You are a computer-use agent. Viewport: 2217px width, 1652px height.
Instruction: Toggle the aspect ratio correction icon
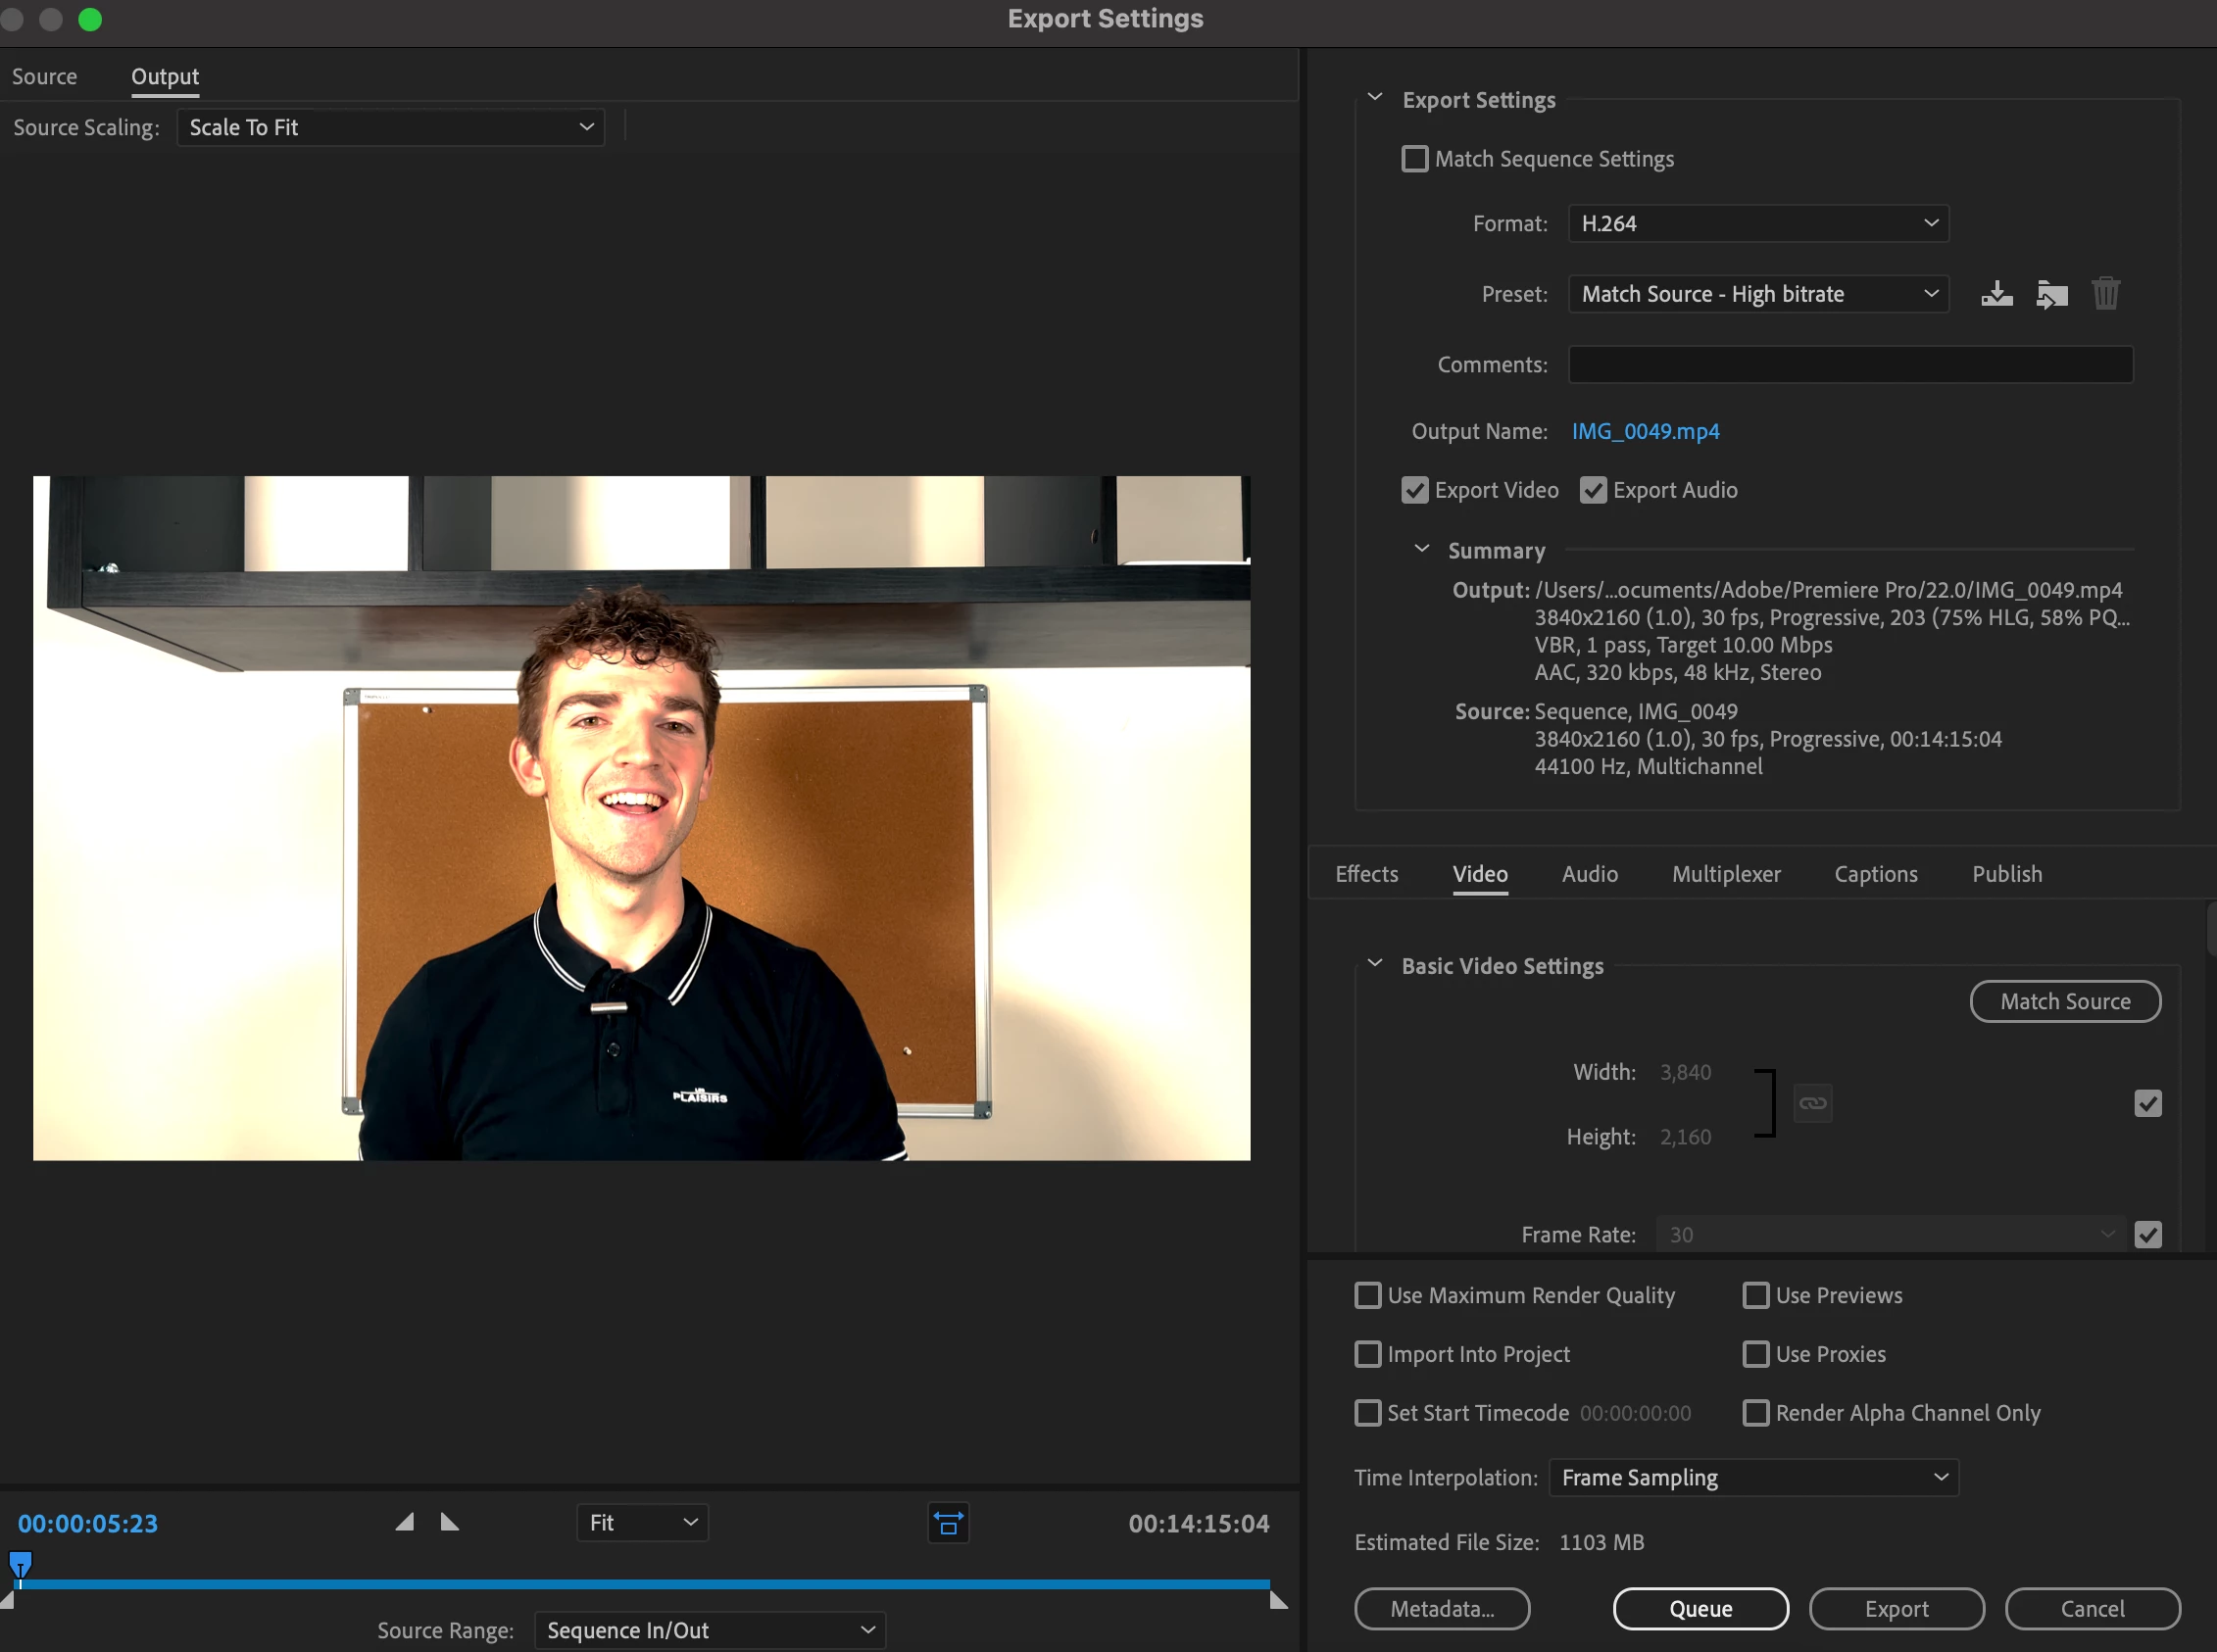(x=947, y=1523)
